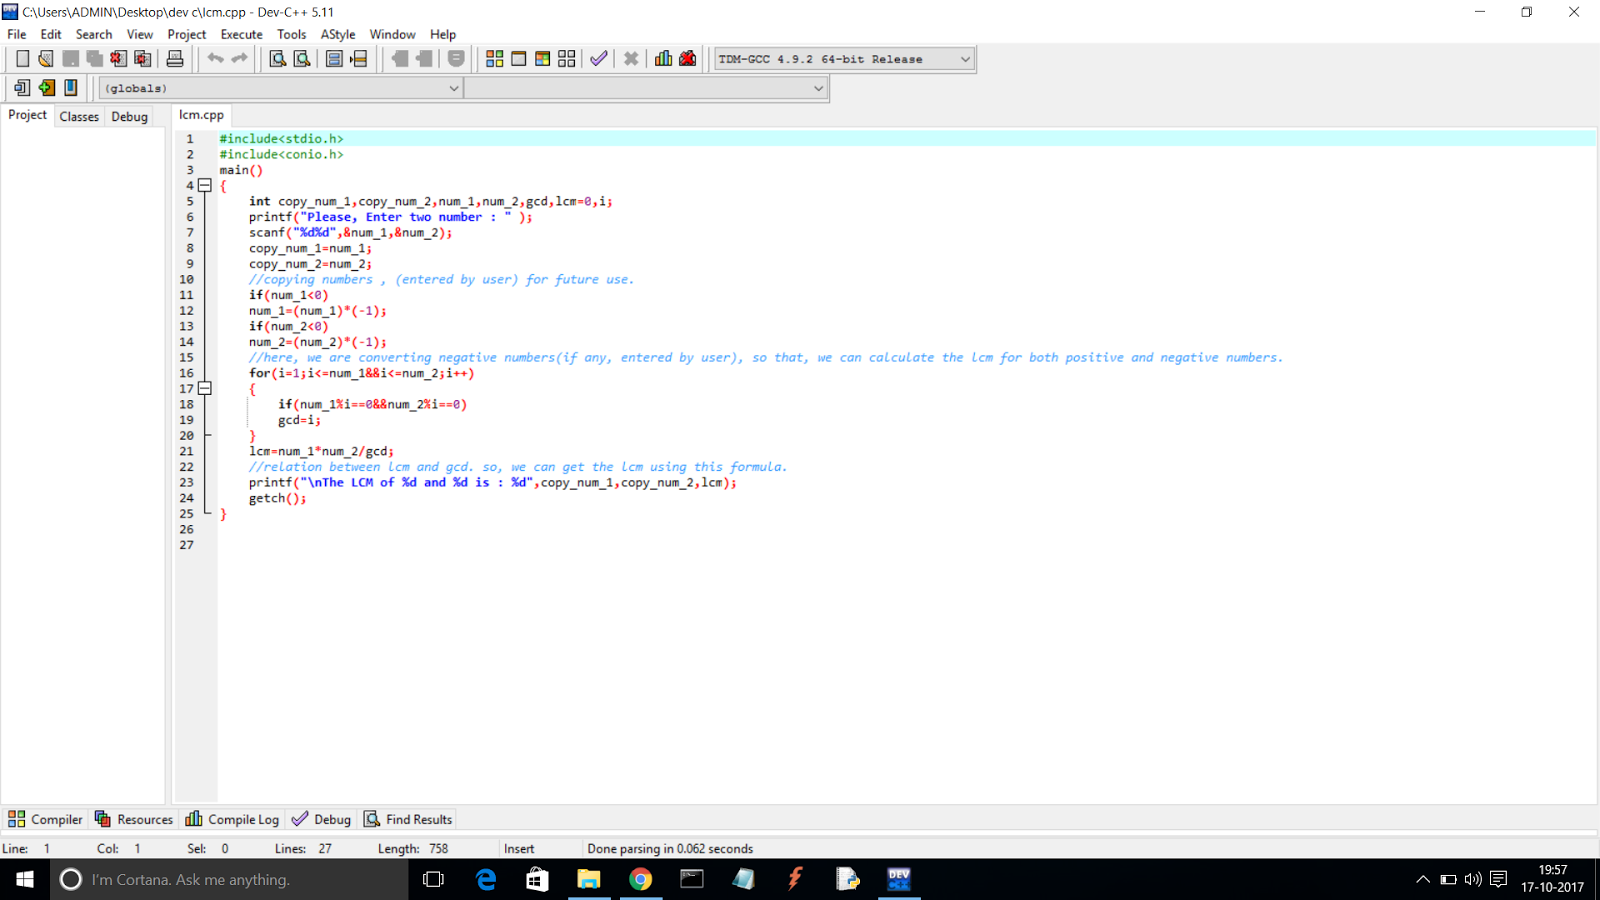Collapse the main function fold at line 4

pyautogui.click(x=204, y=185)
